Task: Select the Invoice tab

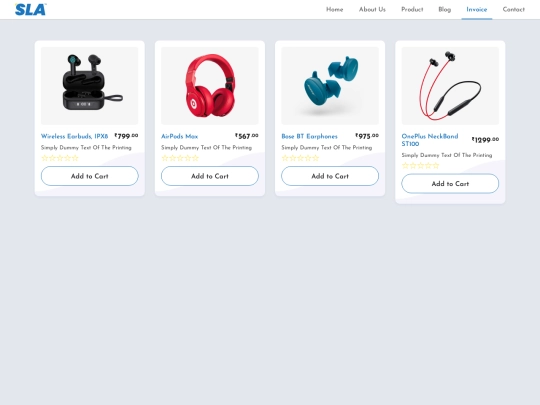Action: pos(477,10)
